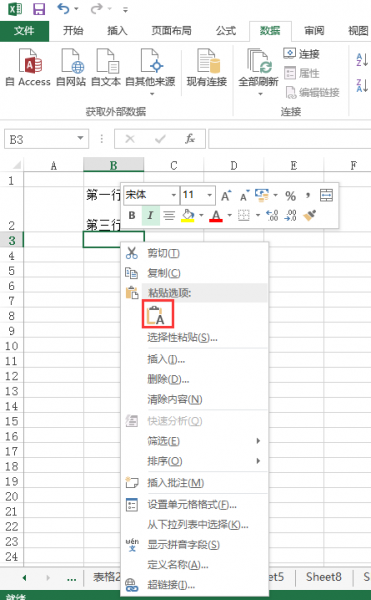Choose 复制(C) from context menu

[194, 273]
